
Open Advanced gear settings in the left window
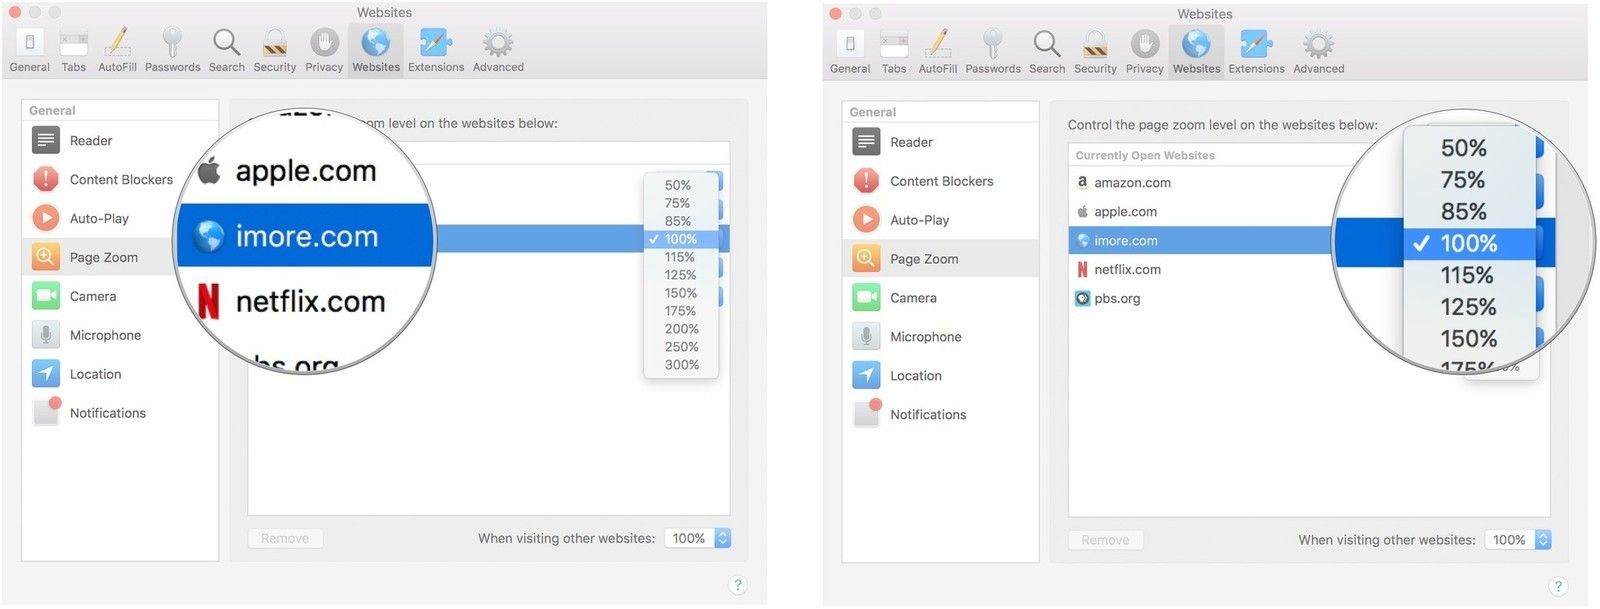coord(498,51)
